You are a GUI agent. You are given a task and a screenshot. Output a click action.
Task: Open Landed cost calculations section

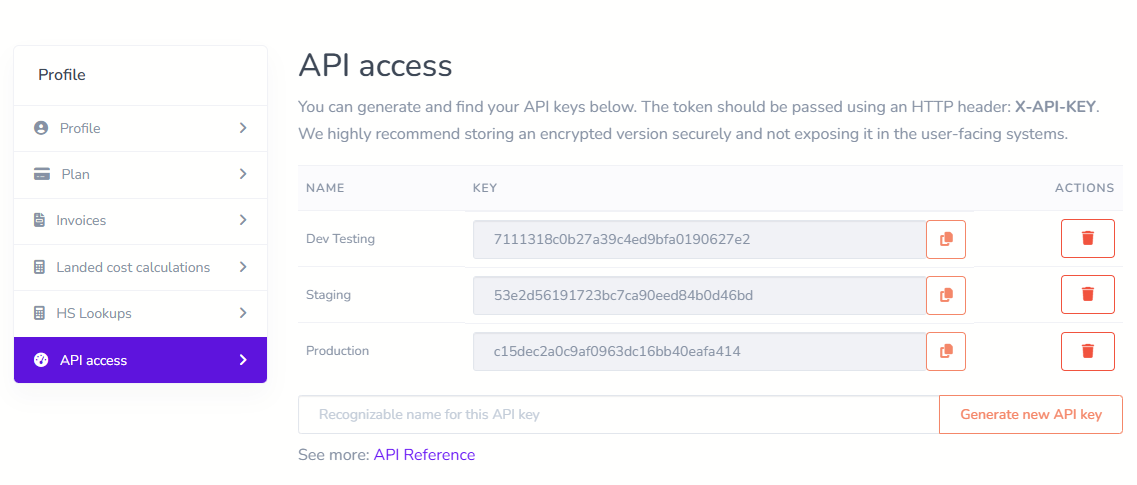point(141,267)
